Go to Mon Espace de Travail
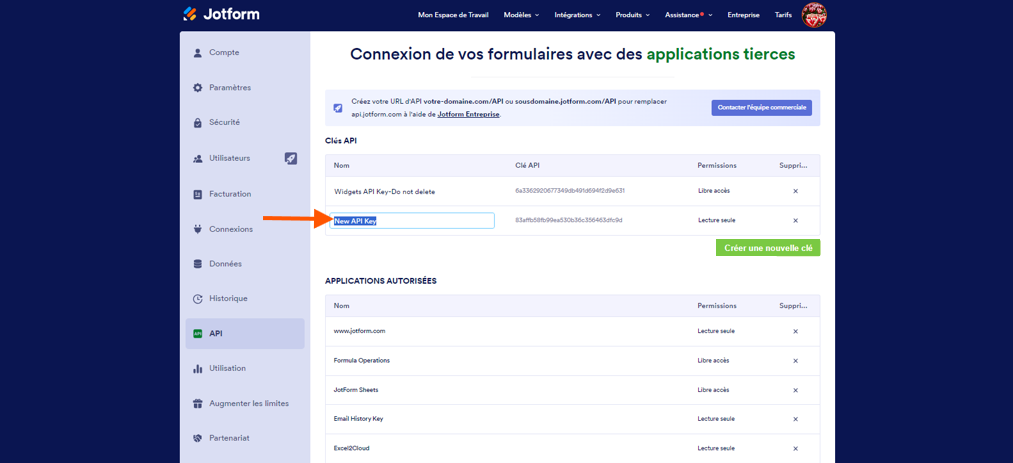Viewport: 1013px width, 463px height. (x=453, y=15)
